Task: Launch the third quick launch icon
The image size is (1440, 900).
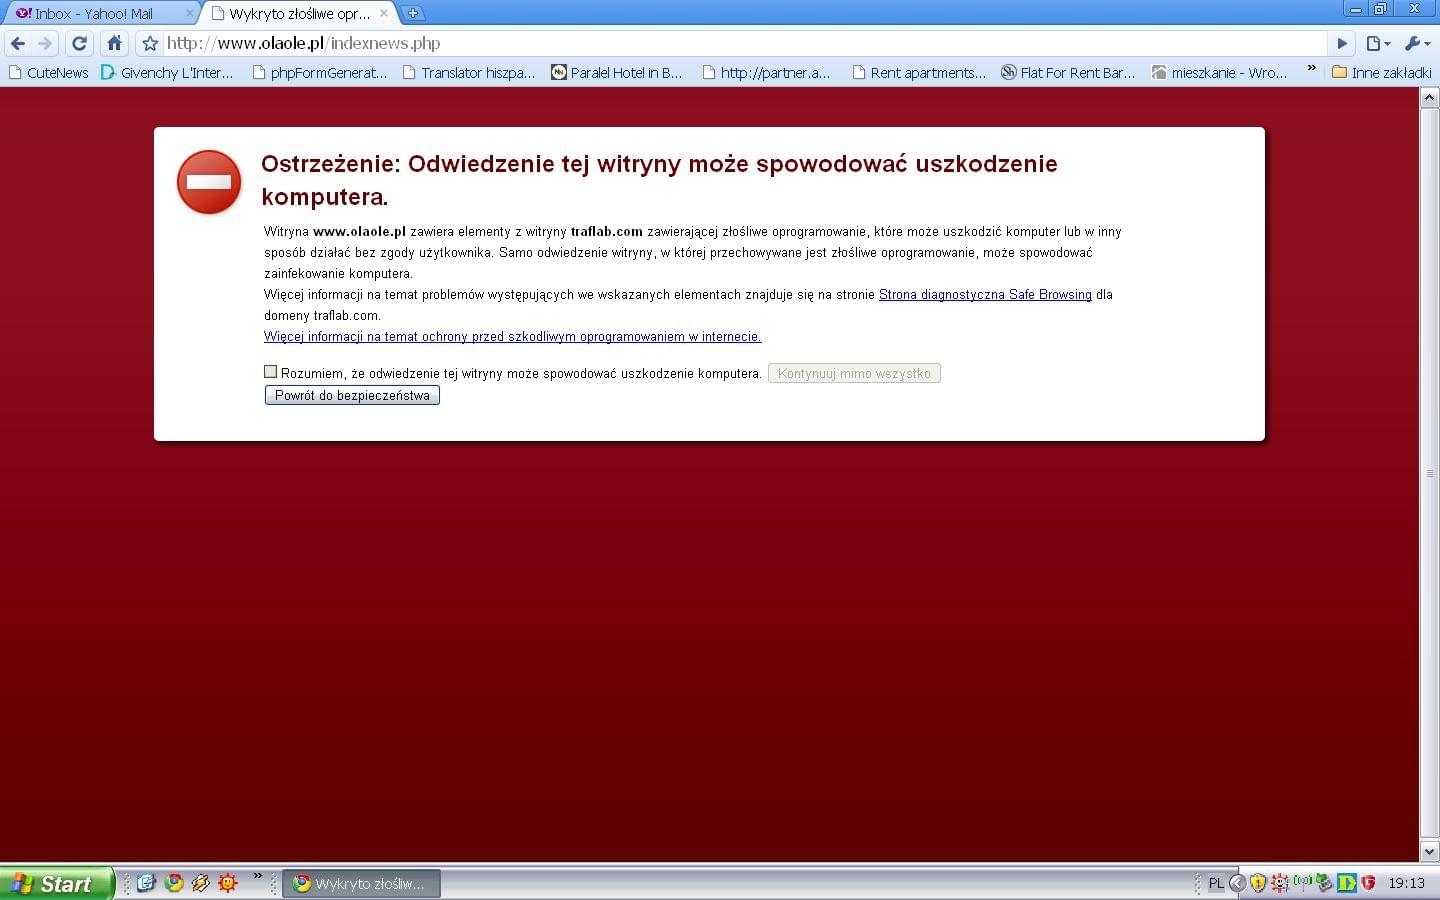Action: 201,883
